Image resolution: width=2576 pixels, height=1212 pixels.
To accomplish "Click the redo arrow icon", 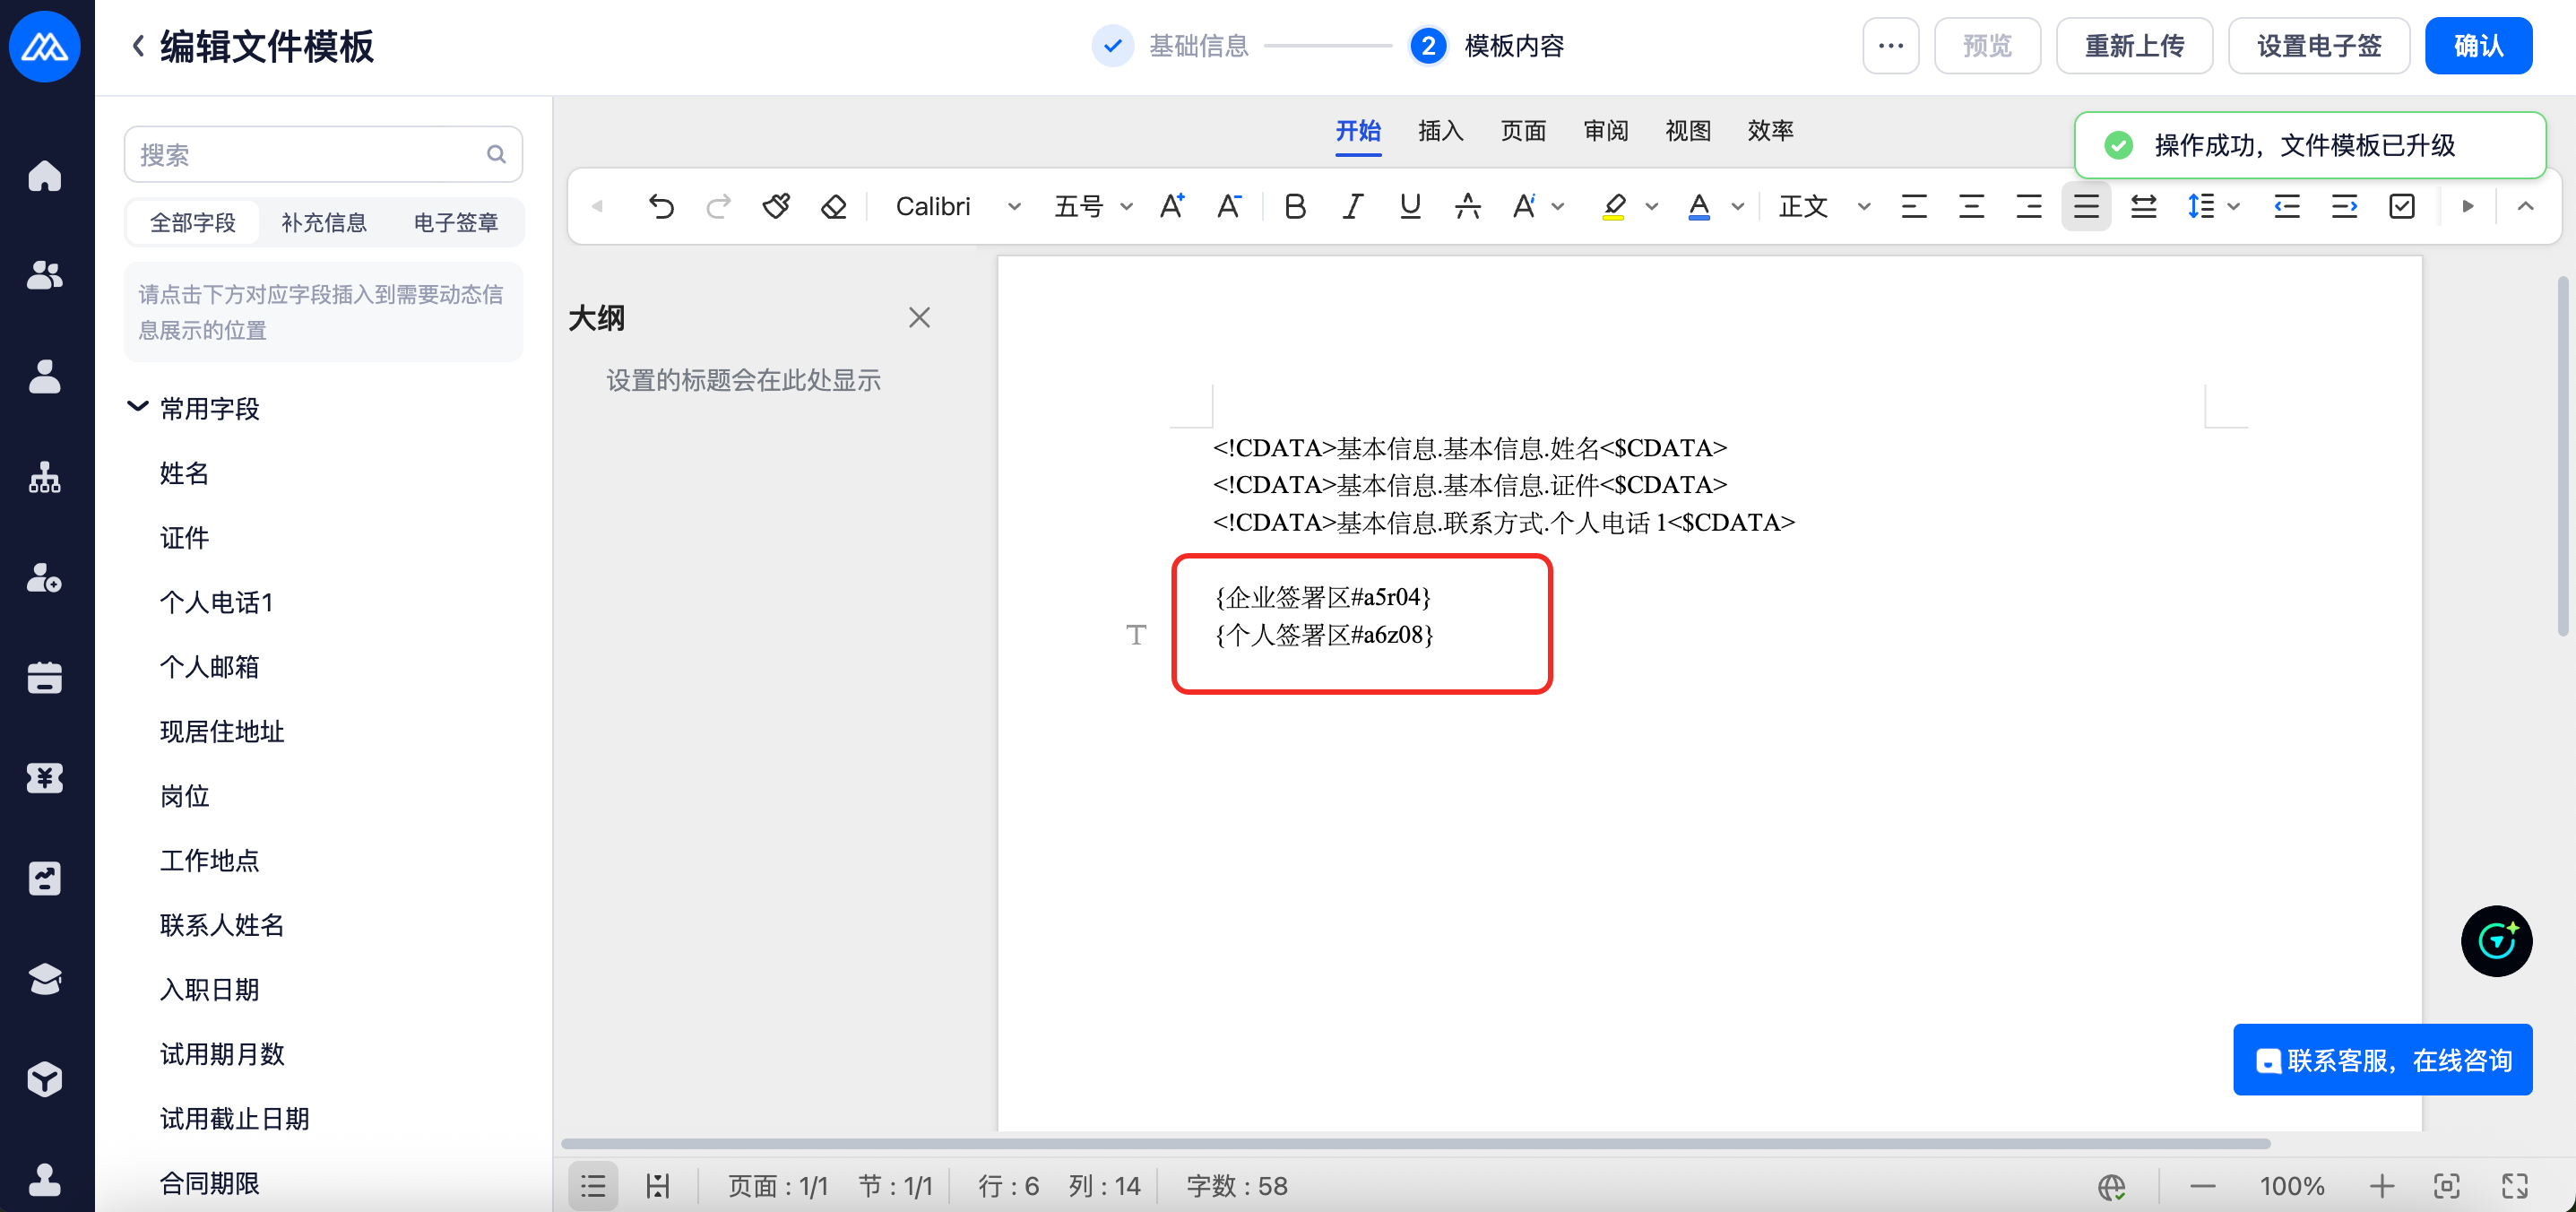I will pos(718,207).
